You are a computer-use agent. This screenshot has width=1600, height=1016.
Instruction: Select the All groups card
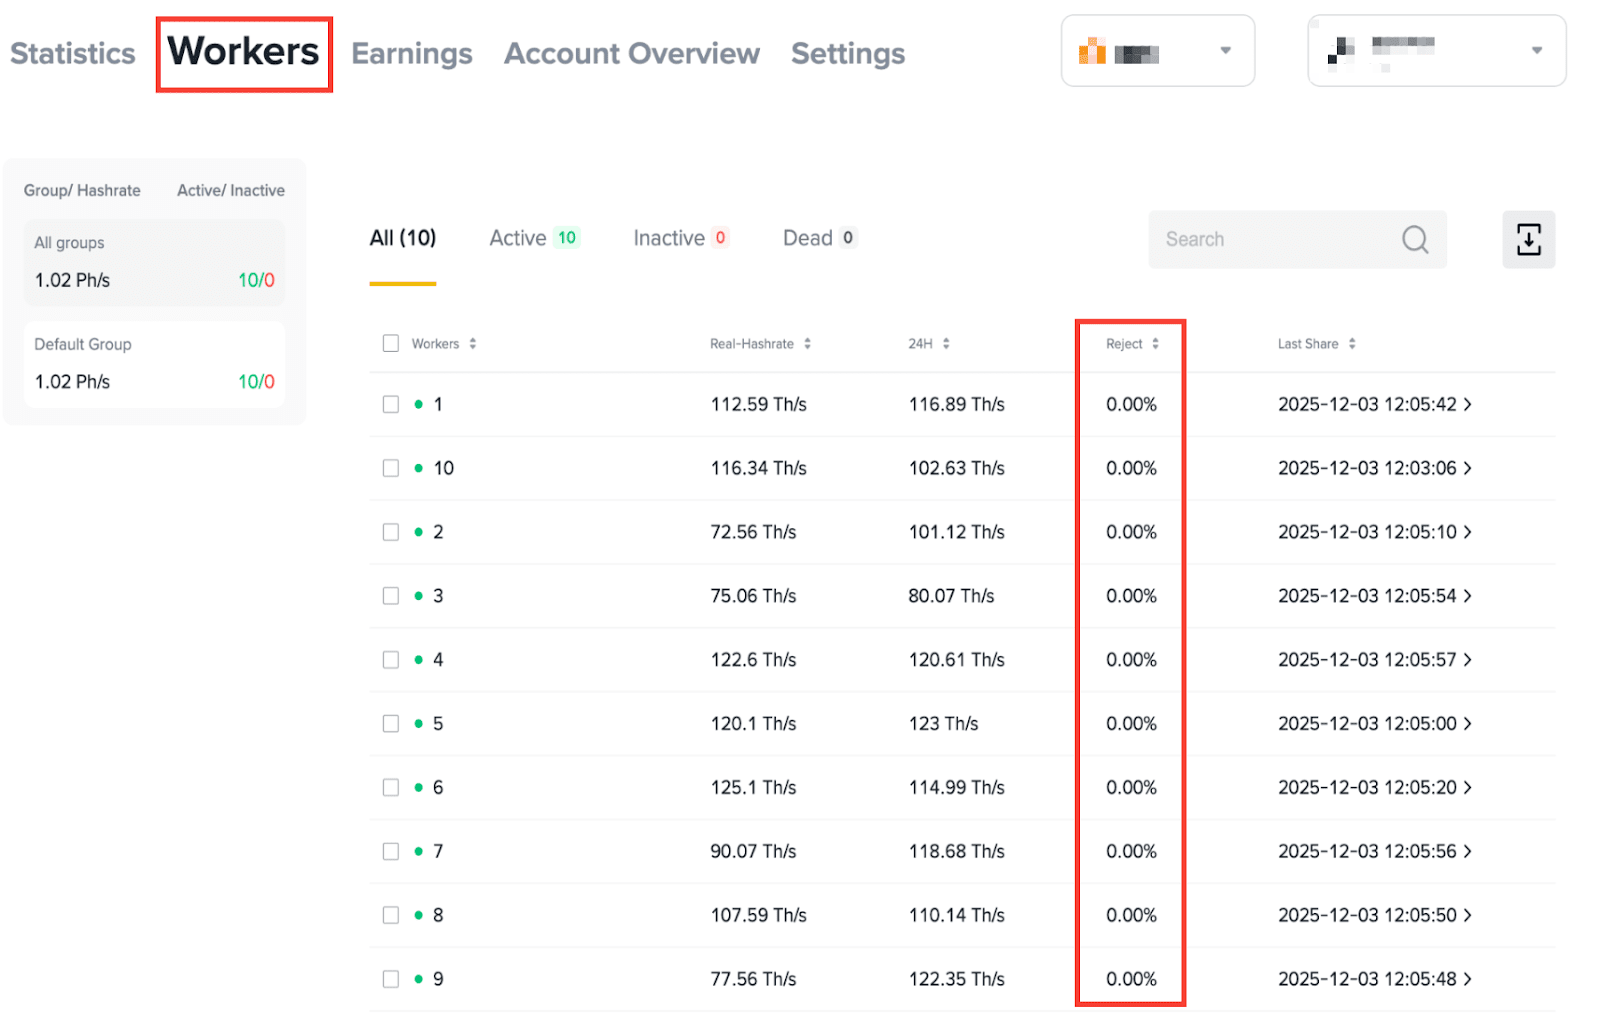click(154, 262)
